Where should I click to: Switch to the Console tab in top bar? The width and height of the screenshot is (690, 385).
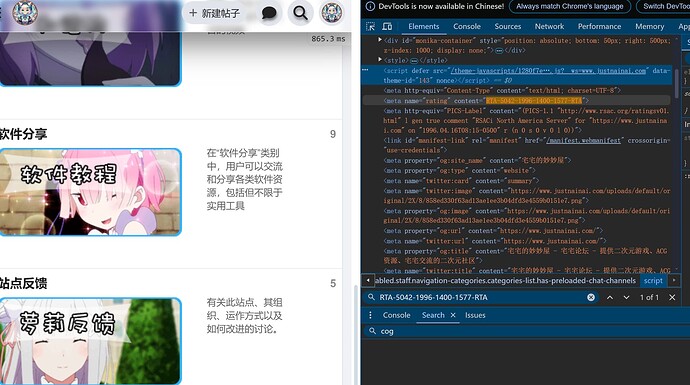coord(467,26)
